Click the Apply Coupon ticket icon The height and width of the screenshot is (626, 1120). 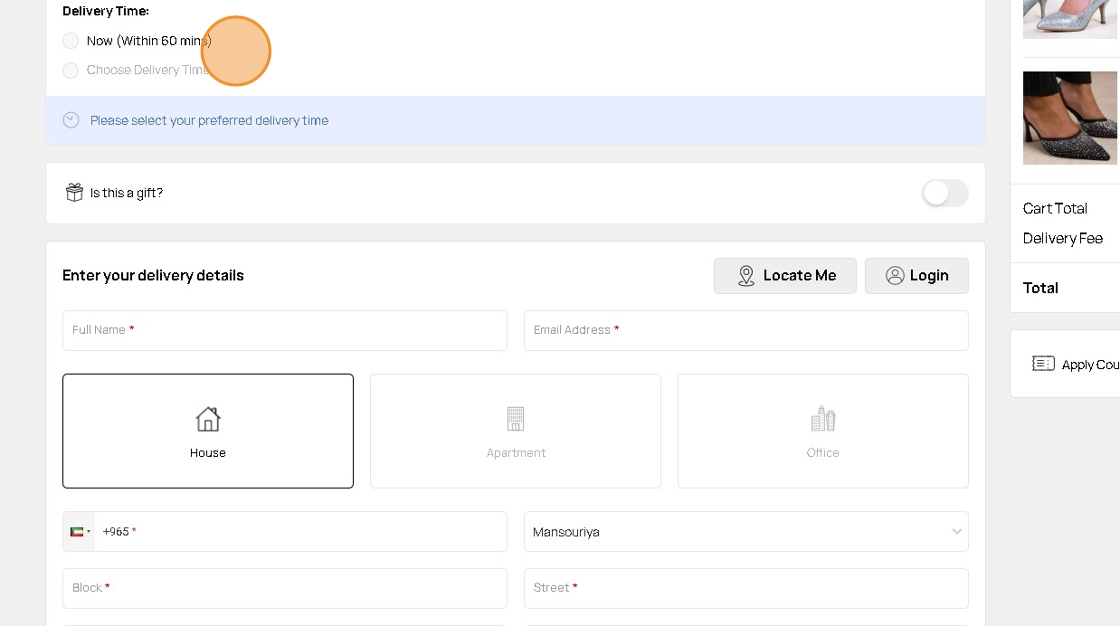[x=1043, y=364]
